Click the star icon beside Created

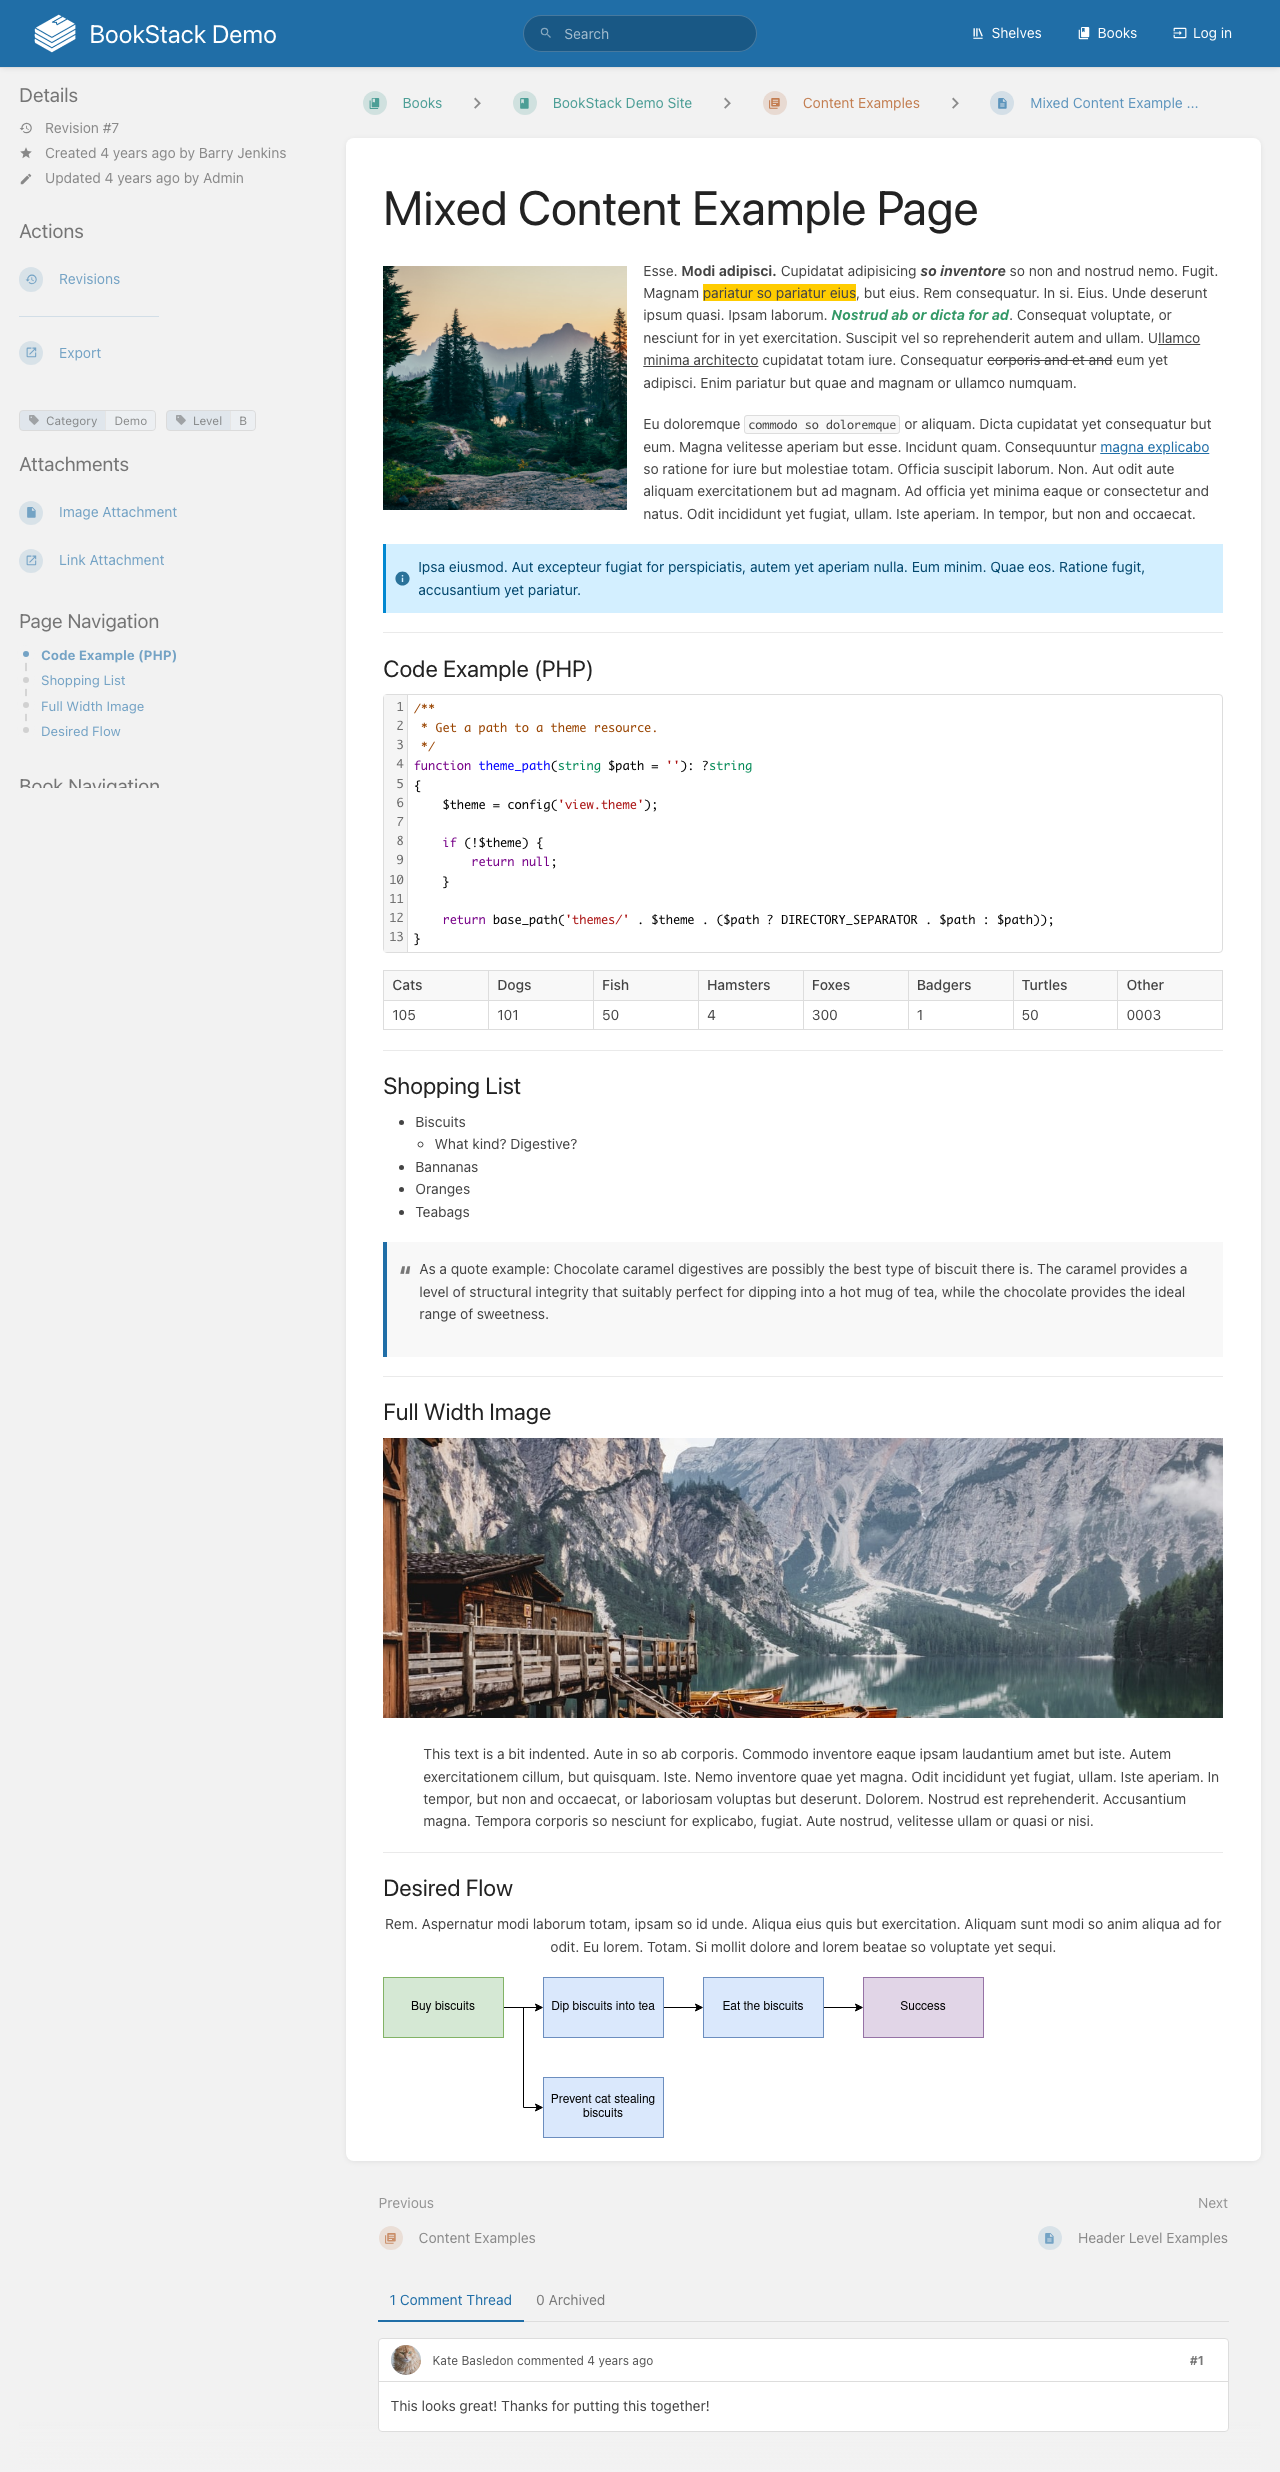click(x=26, y=153)
